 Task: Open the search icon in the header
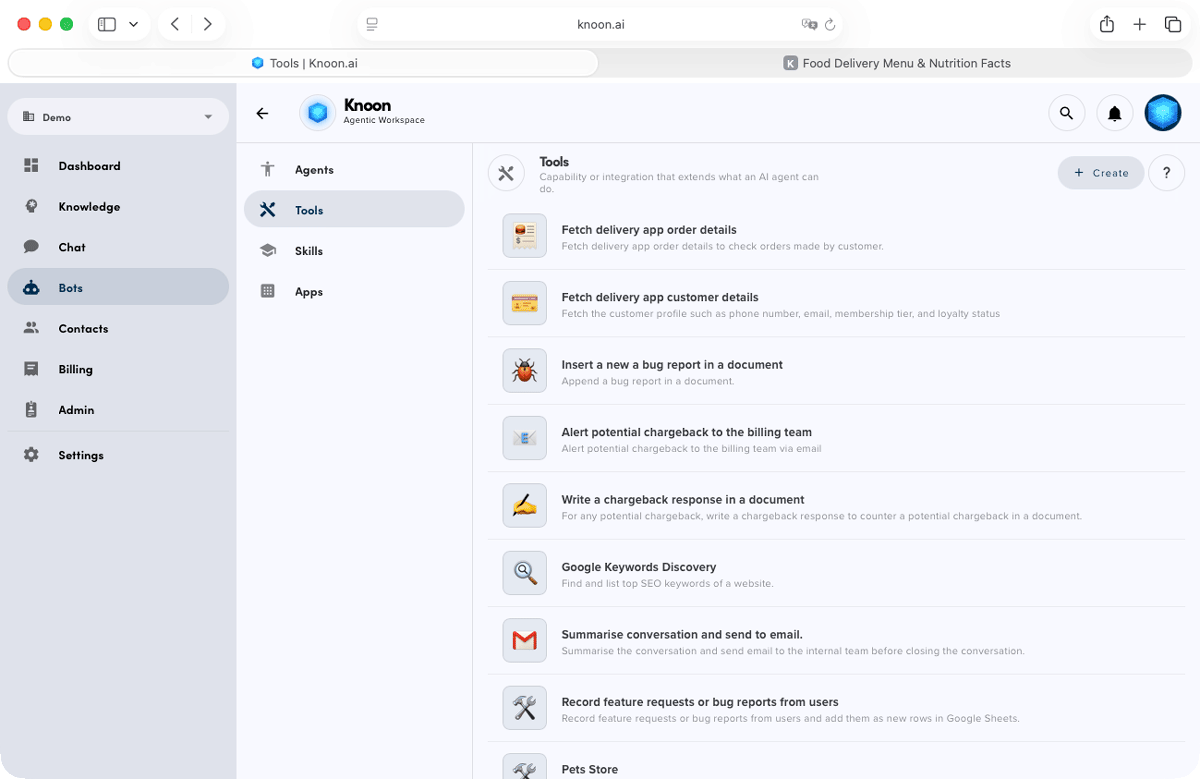pos(1066,113)
